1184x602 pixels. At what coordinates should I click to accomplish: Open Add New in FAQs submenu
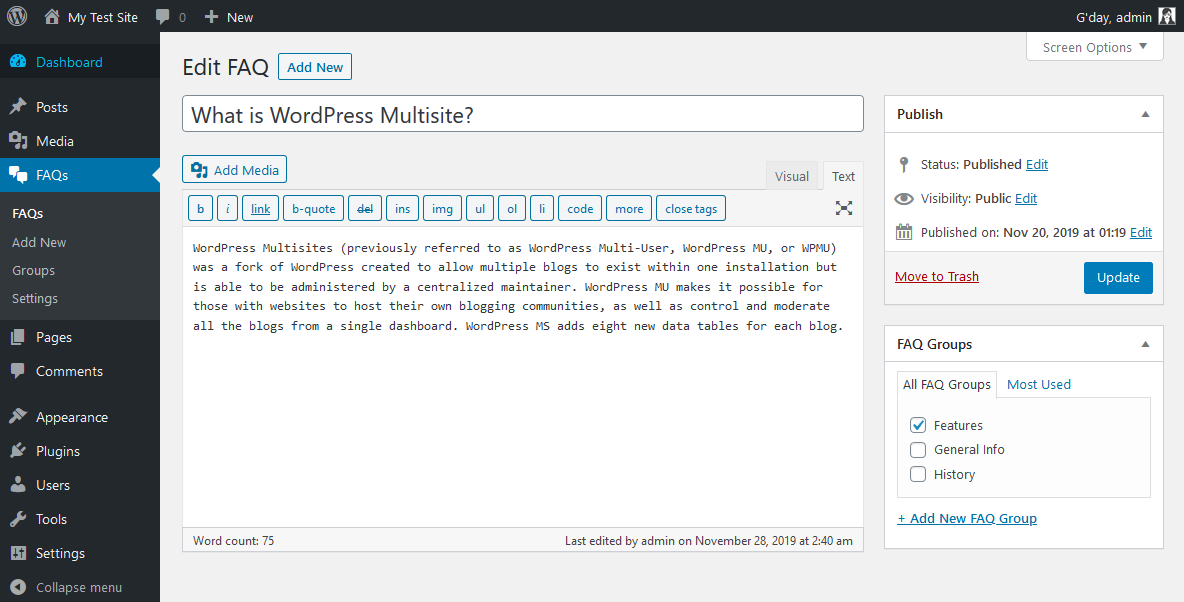tap(39, 242)
